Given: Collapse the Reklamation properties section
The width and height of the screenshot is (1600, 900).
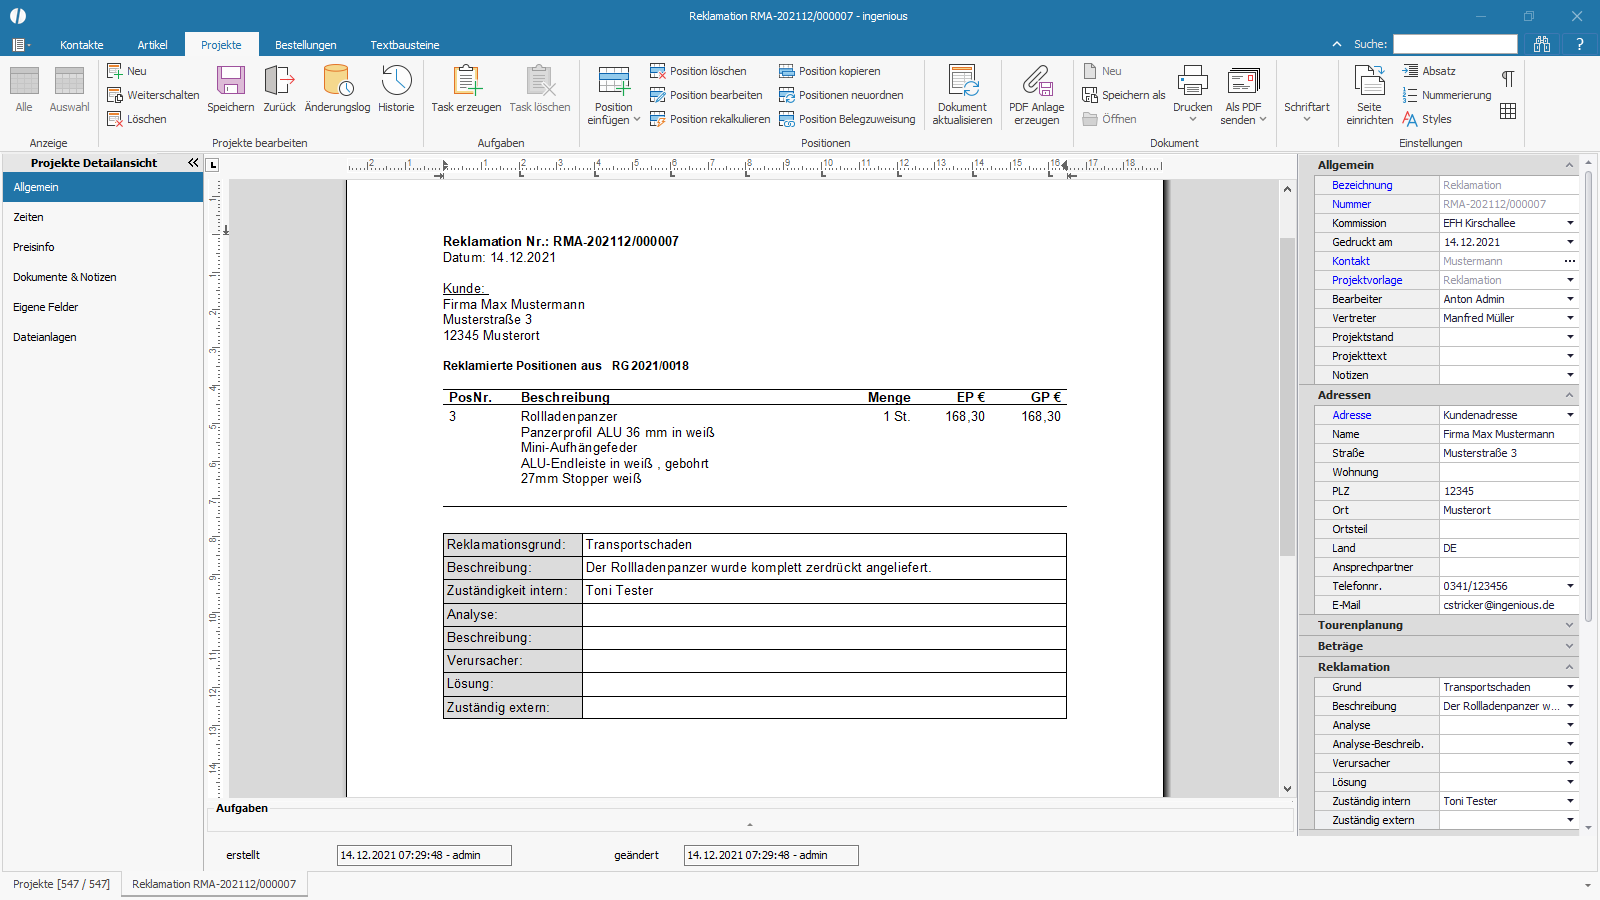Looking at the screenshot, I should click(1569, 667).
